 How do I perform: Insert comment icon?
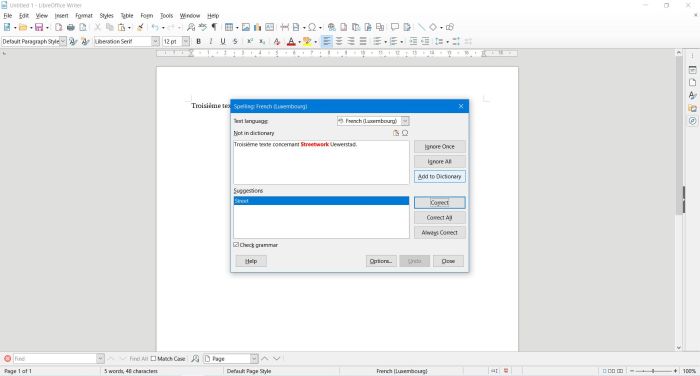395,27
